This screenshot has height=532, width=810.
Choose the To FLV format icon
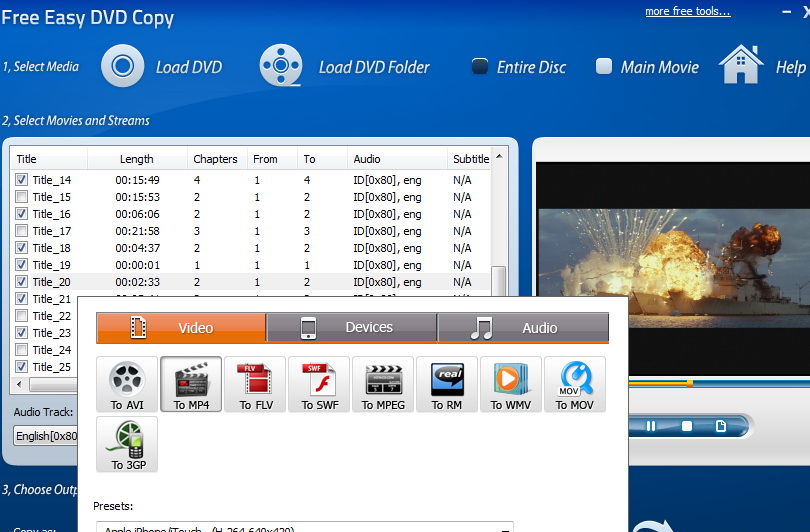(x=255, y=384)
